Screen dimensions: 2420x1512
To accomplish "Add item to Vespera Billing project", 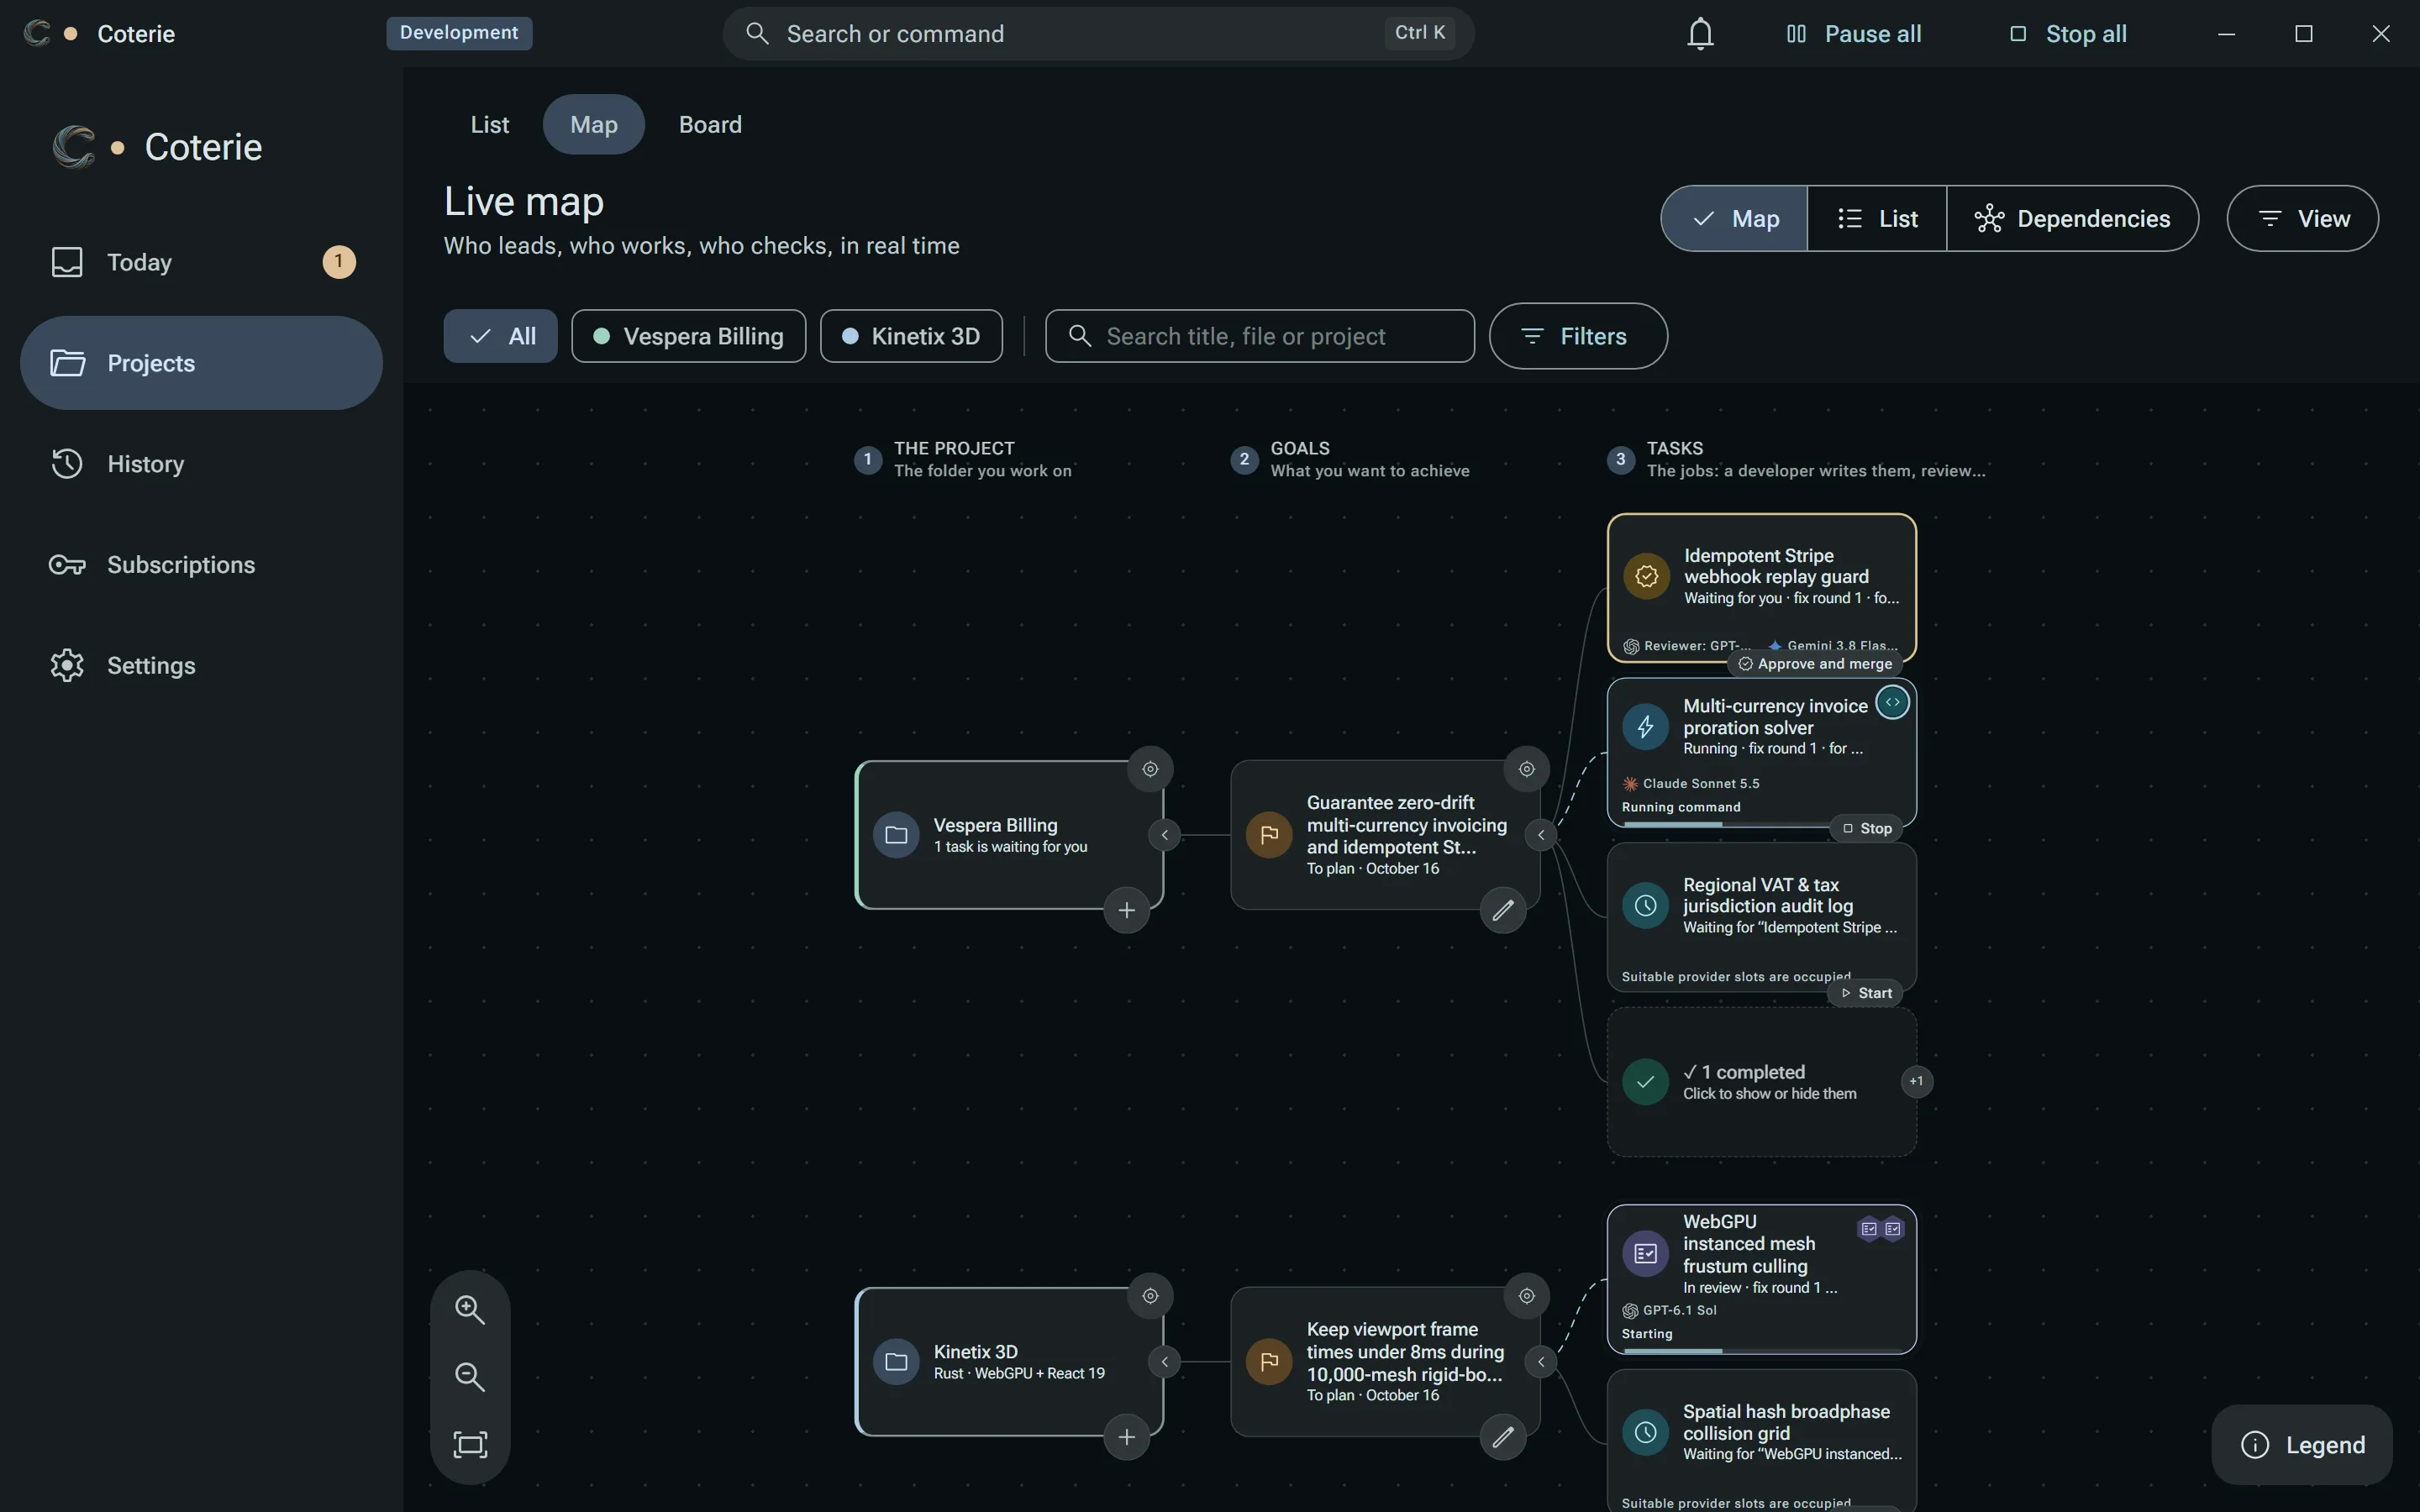I will [1126, 910].
